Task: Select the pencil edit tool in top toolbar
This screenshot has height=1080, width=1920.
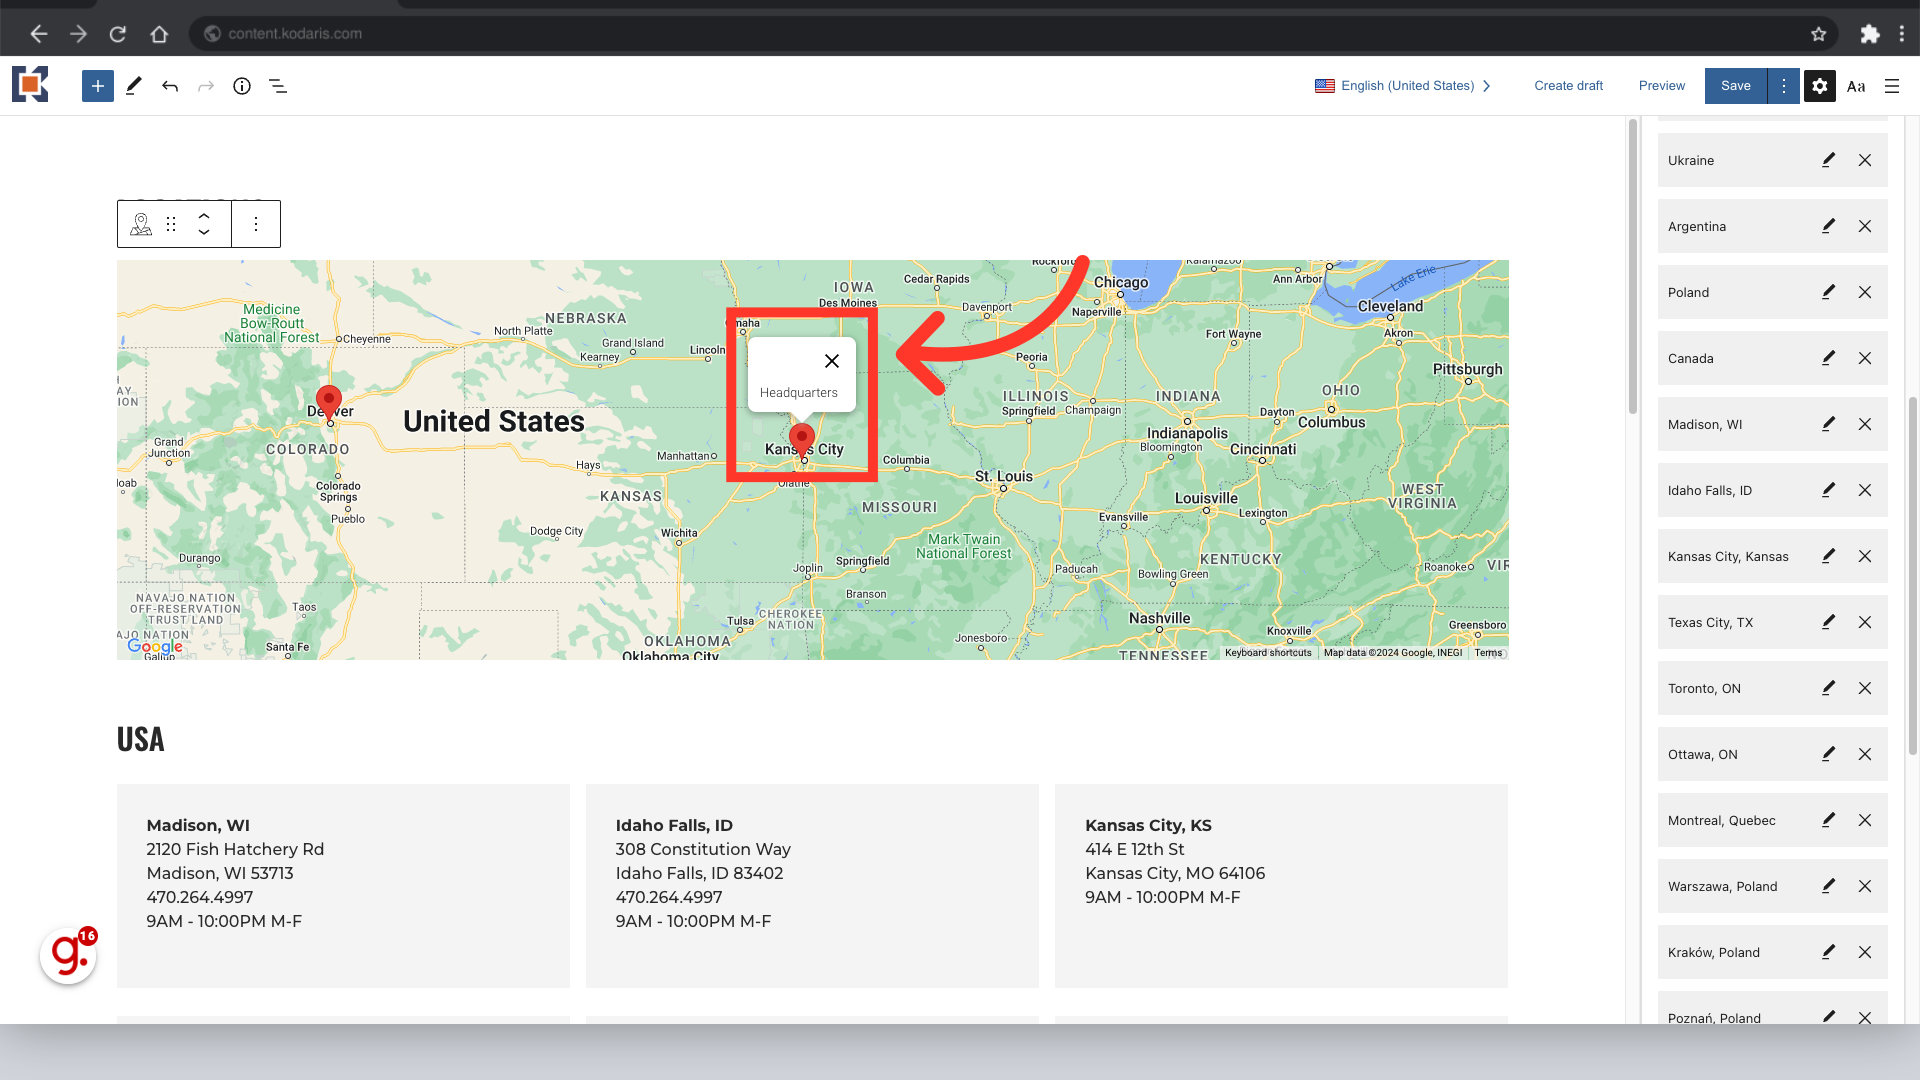Action: [x=134, y=86]
